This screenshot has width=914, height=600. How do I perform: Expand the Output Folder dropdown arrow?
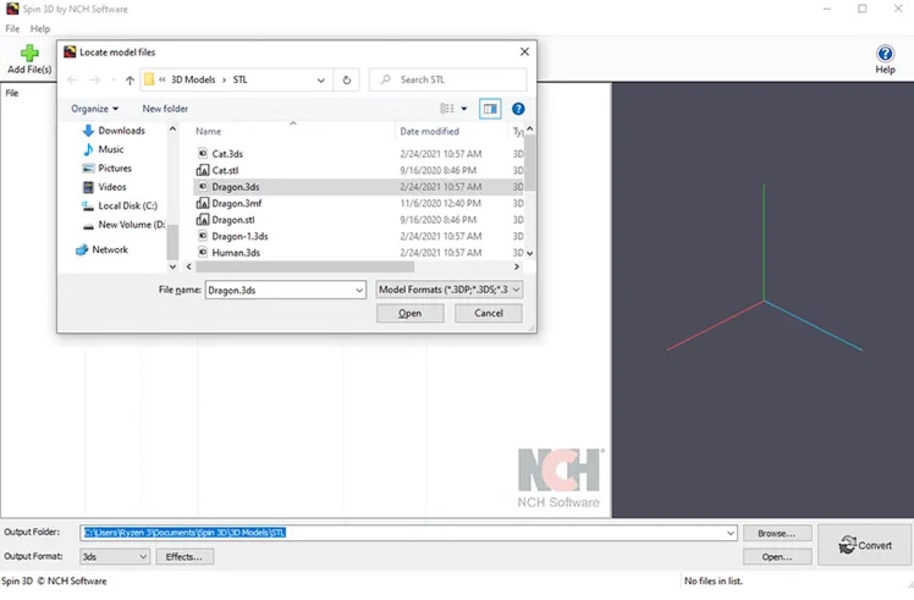coord(730,533)
